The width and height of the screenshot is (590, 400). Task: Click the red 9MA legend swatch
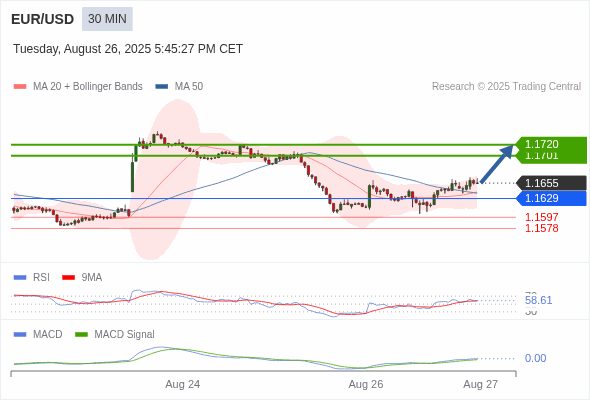68,278
